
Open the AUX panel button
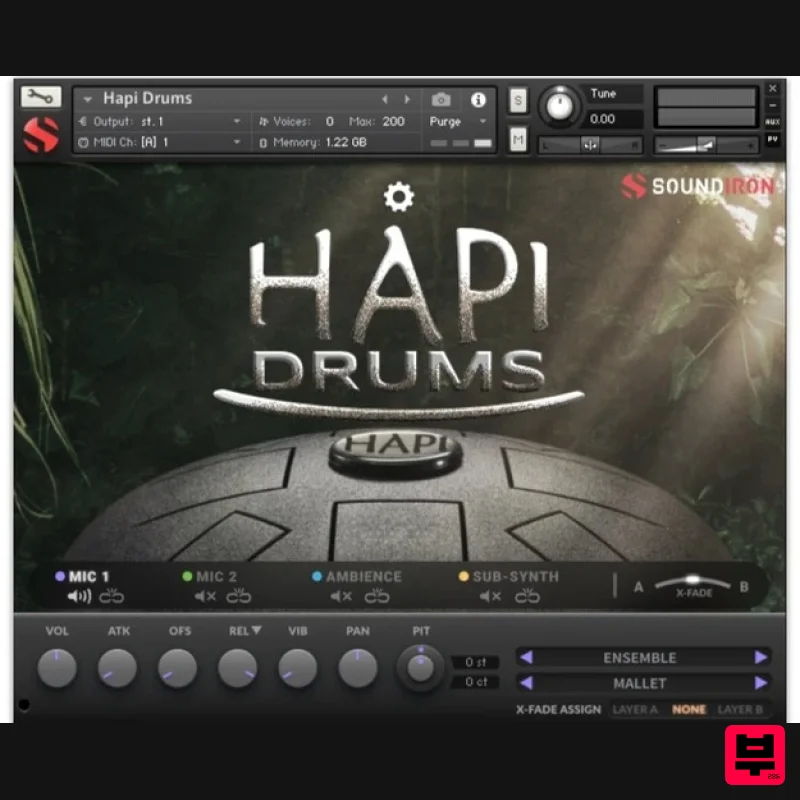[772, 122]
